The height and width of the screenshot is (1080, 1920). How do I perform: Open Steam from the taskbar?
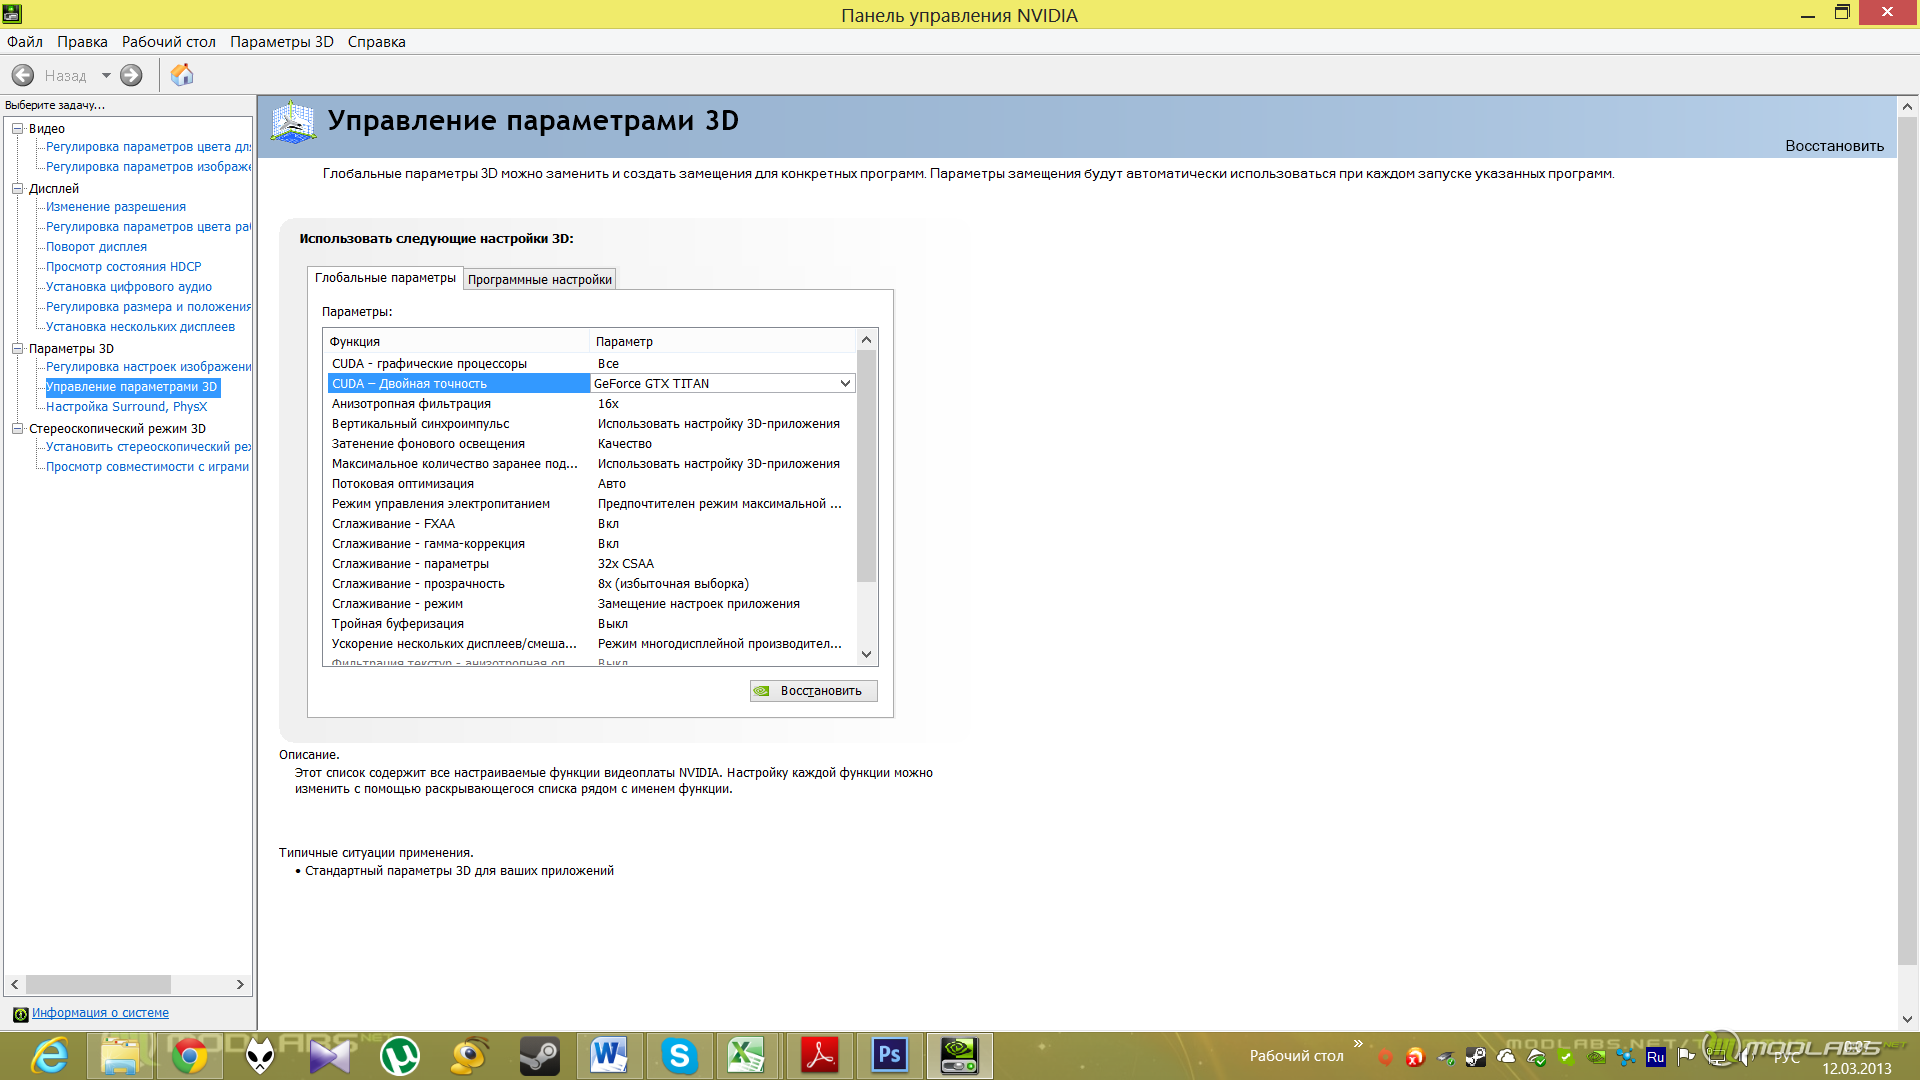click(x=540, y=1056)
